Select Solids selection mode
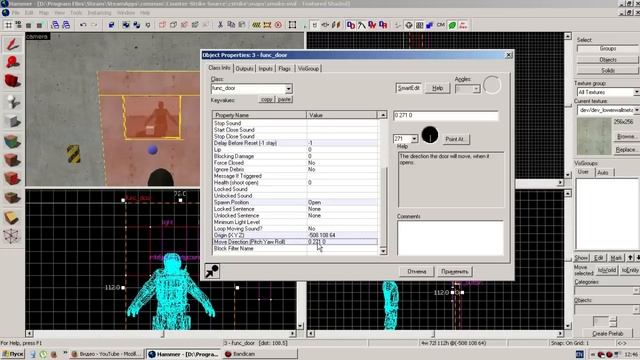Viewport: 640px width, 360px height. point(607,71)
